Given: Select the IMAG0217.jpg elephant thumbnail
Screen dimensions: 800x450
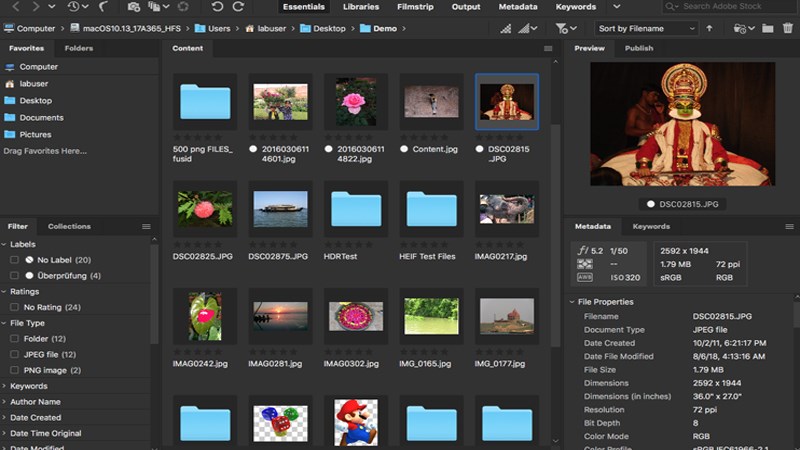Looking at the screenshot, I should point(507,209).
